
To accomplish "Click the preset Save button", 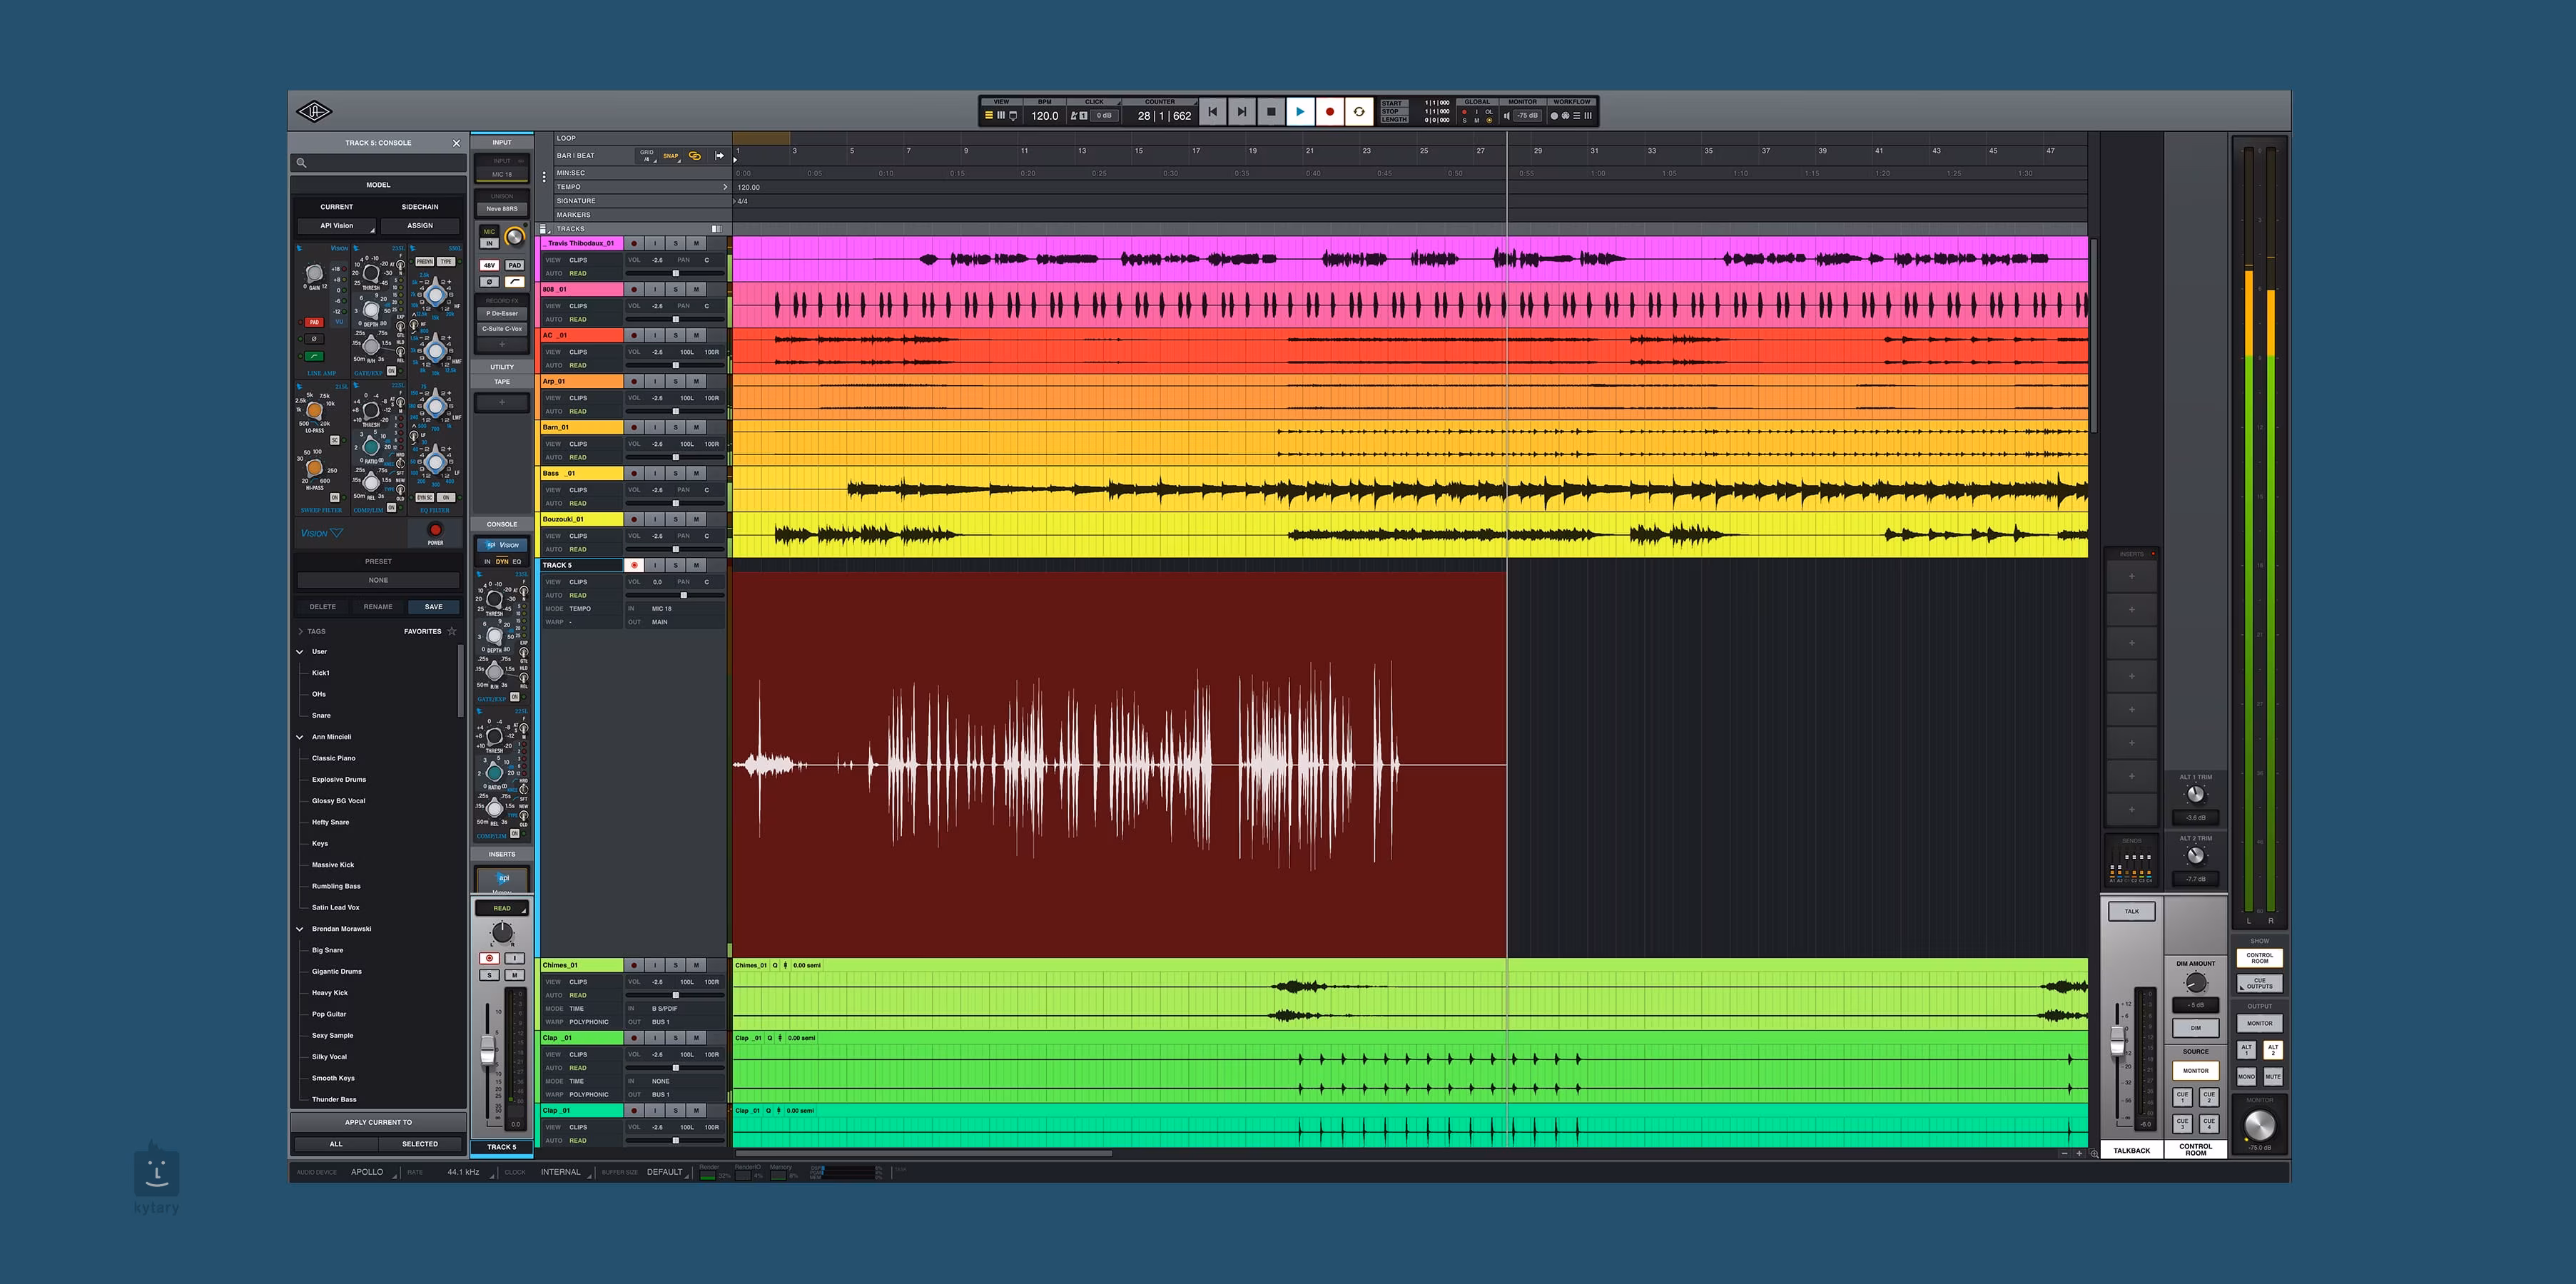I will [433, 607].
